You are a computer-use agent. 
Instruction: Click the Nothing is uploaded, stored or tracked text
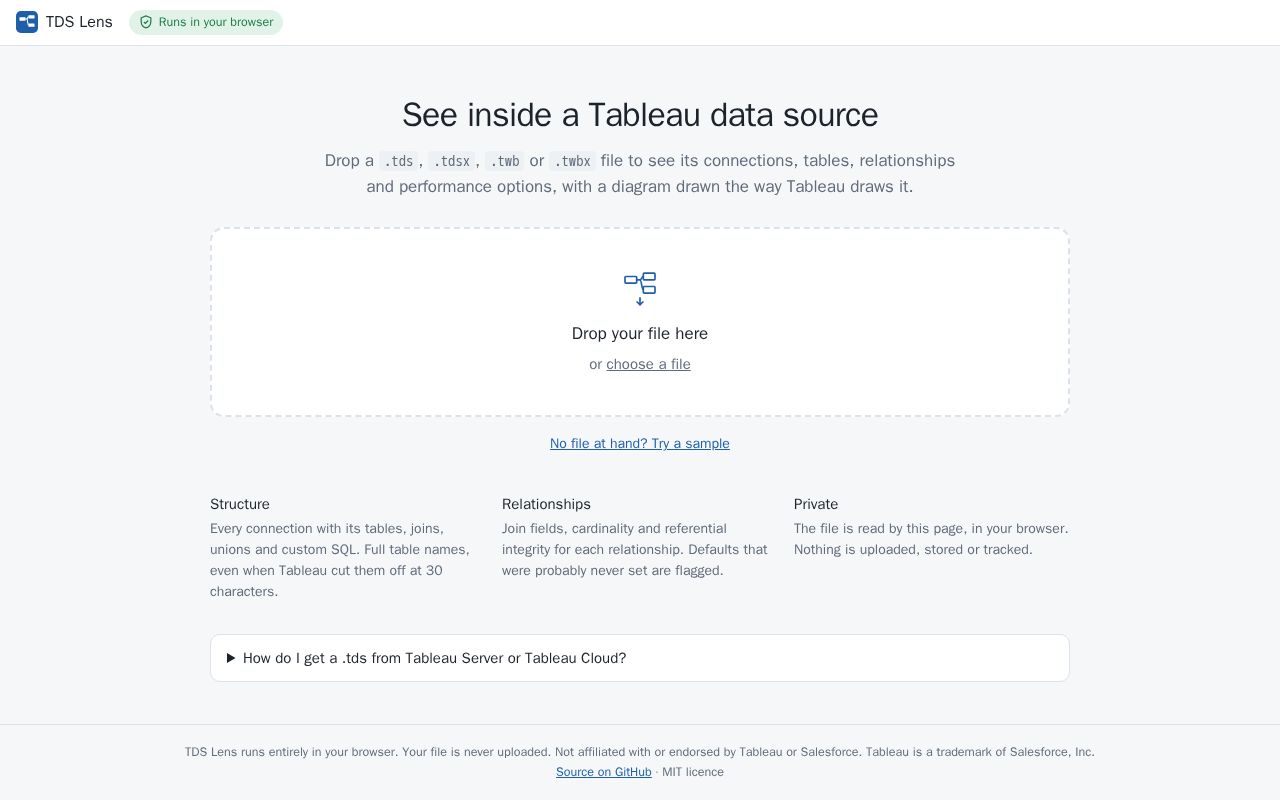(x=913, y=549)
